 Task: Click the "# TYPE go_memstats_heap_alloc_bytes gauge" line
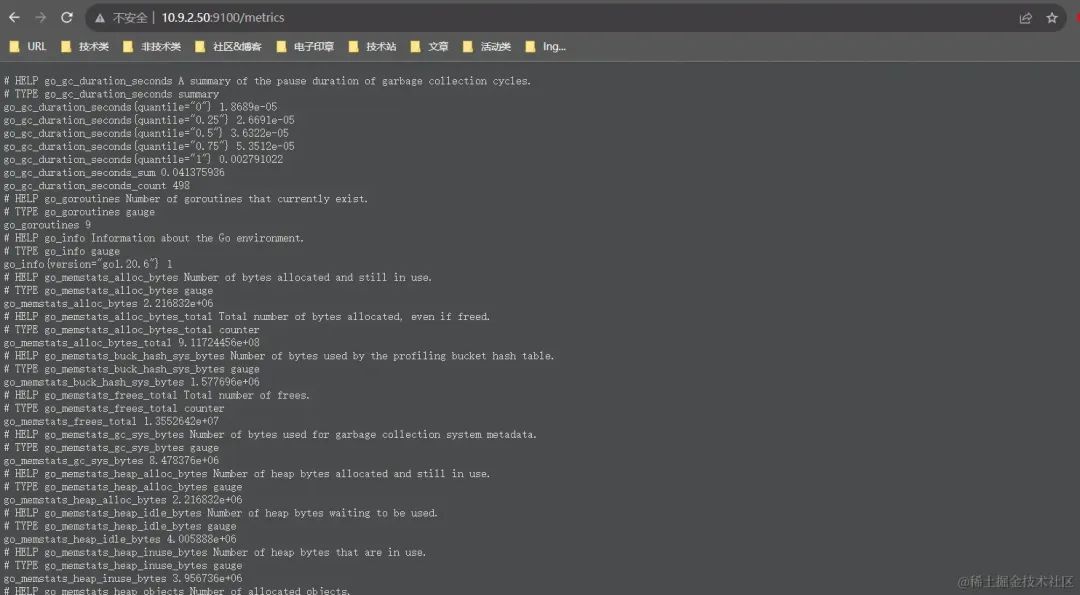(x=123, y=487)
